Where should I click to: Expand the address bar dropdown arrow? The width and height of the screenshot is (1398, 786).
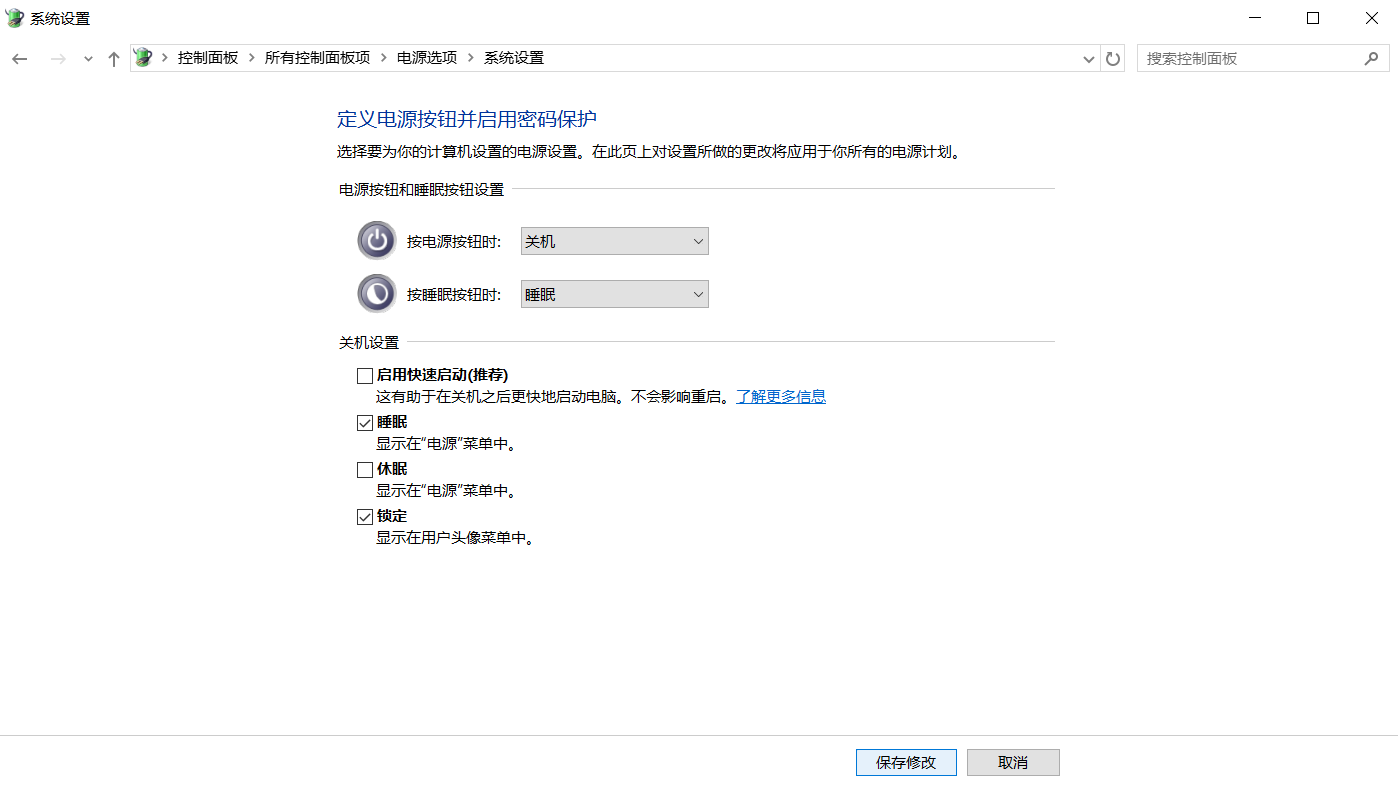1089,59
